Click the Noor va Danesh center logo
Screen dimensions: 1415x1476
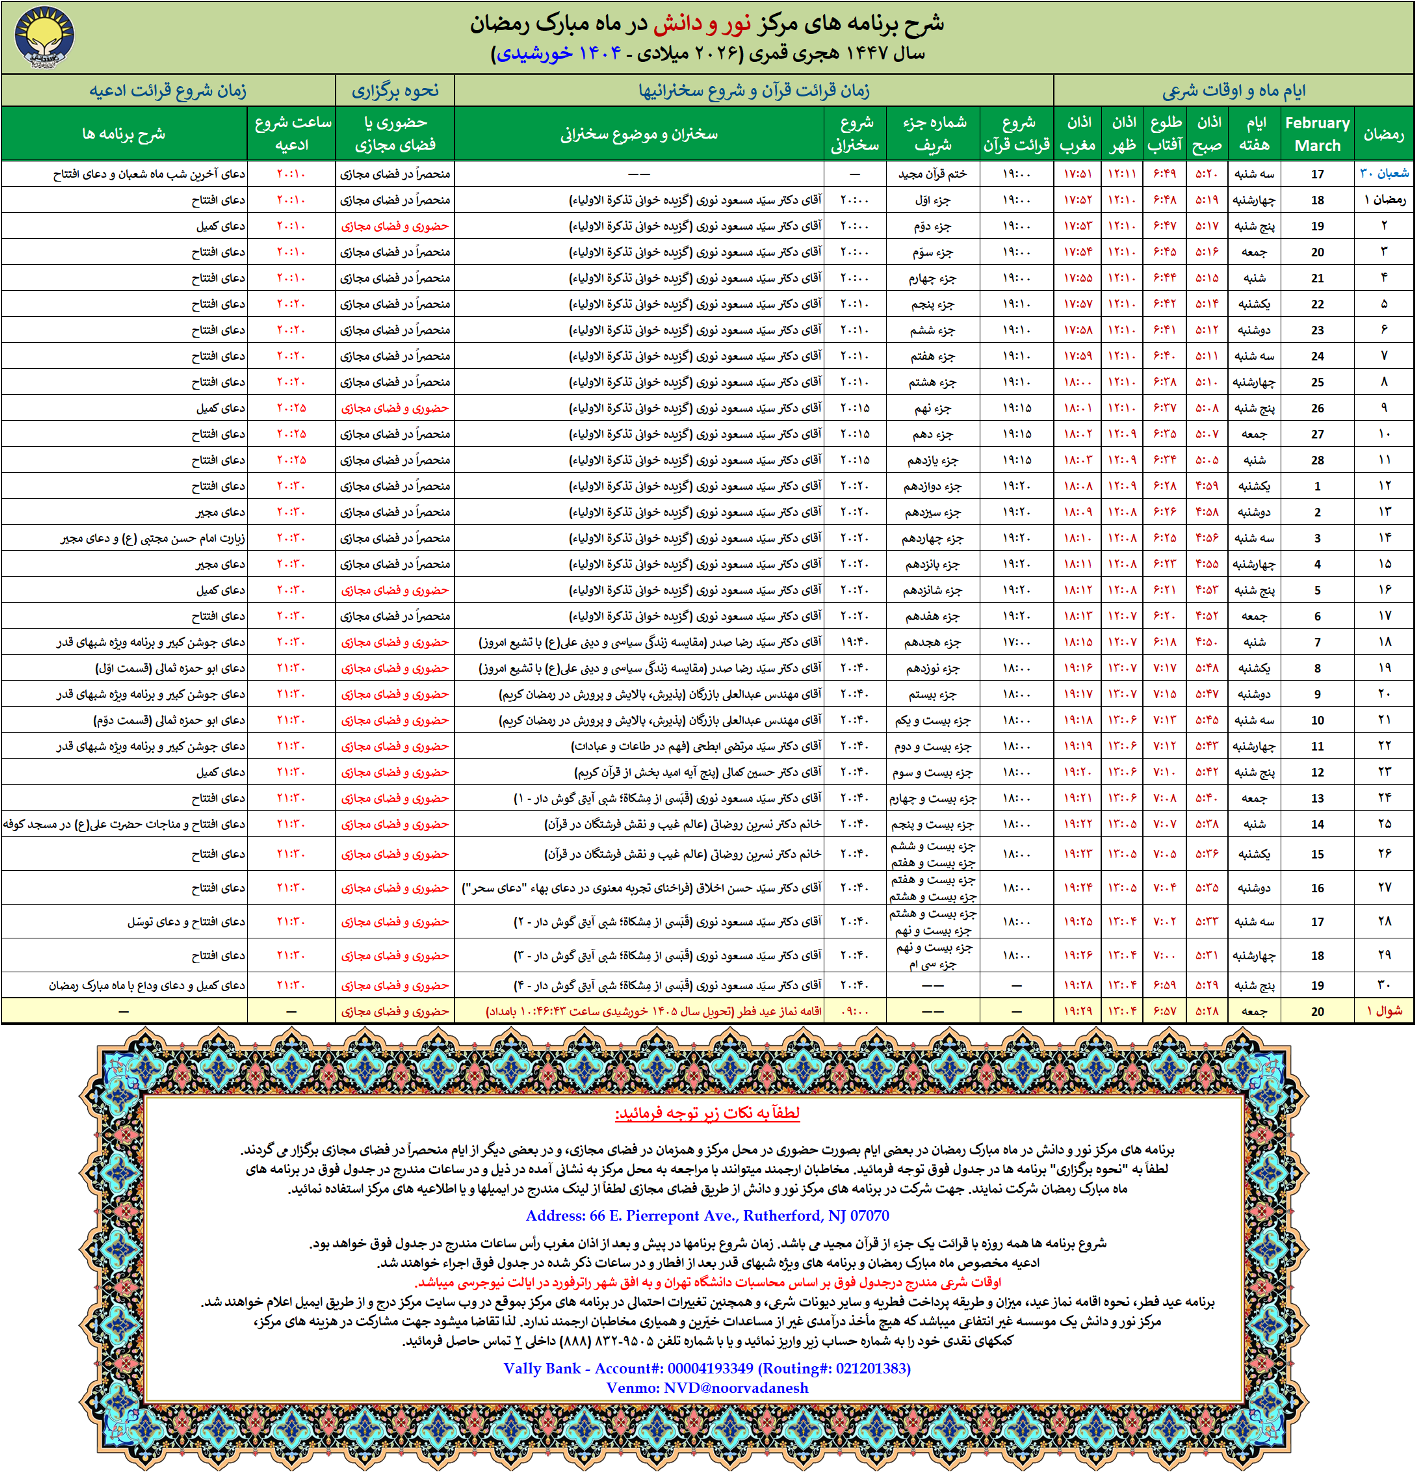[x=44, y=38]
